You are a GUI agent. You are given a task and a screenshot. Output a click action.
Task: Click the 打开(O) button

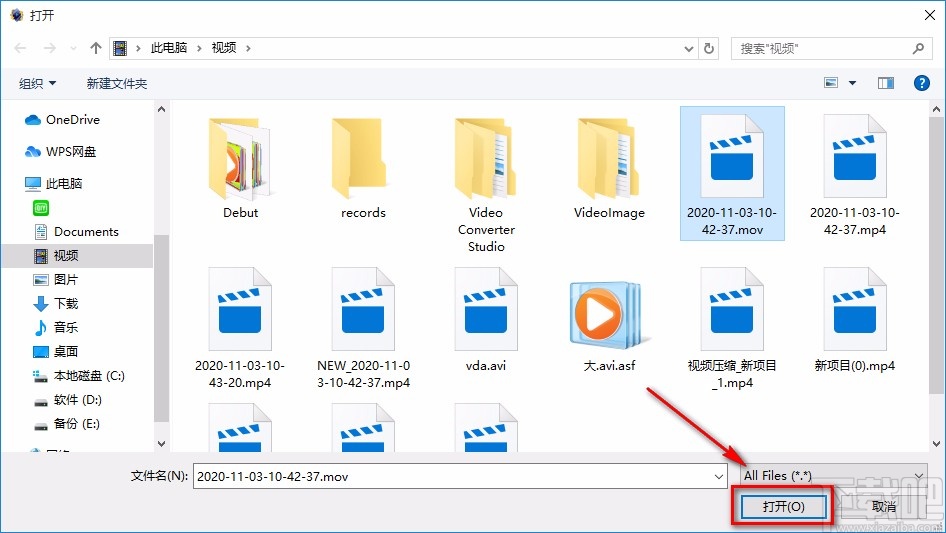point(783,506)
